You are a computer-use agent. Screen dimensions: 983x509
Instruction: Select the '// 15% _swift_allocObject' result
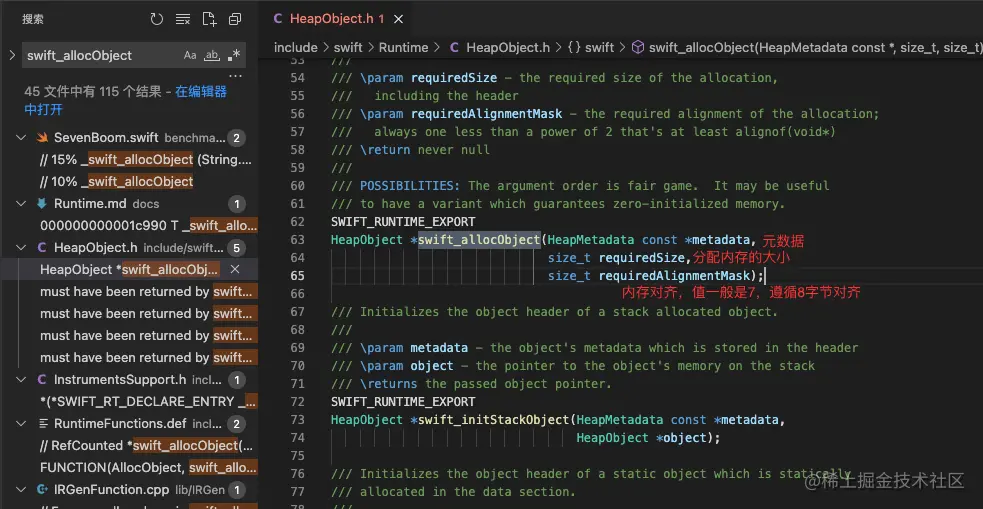(146, 160)
